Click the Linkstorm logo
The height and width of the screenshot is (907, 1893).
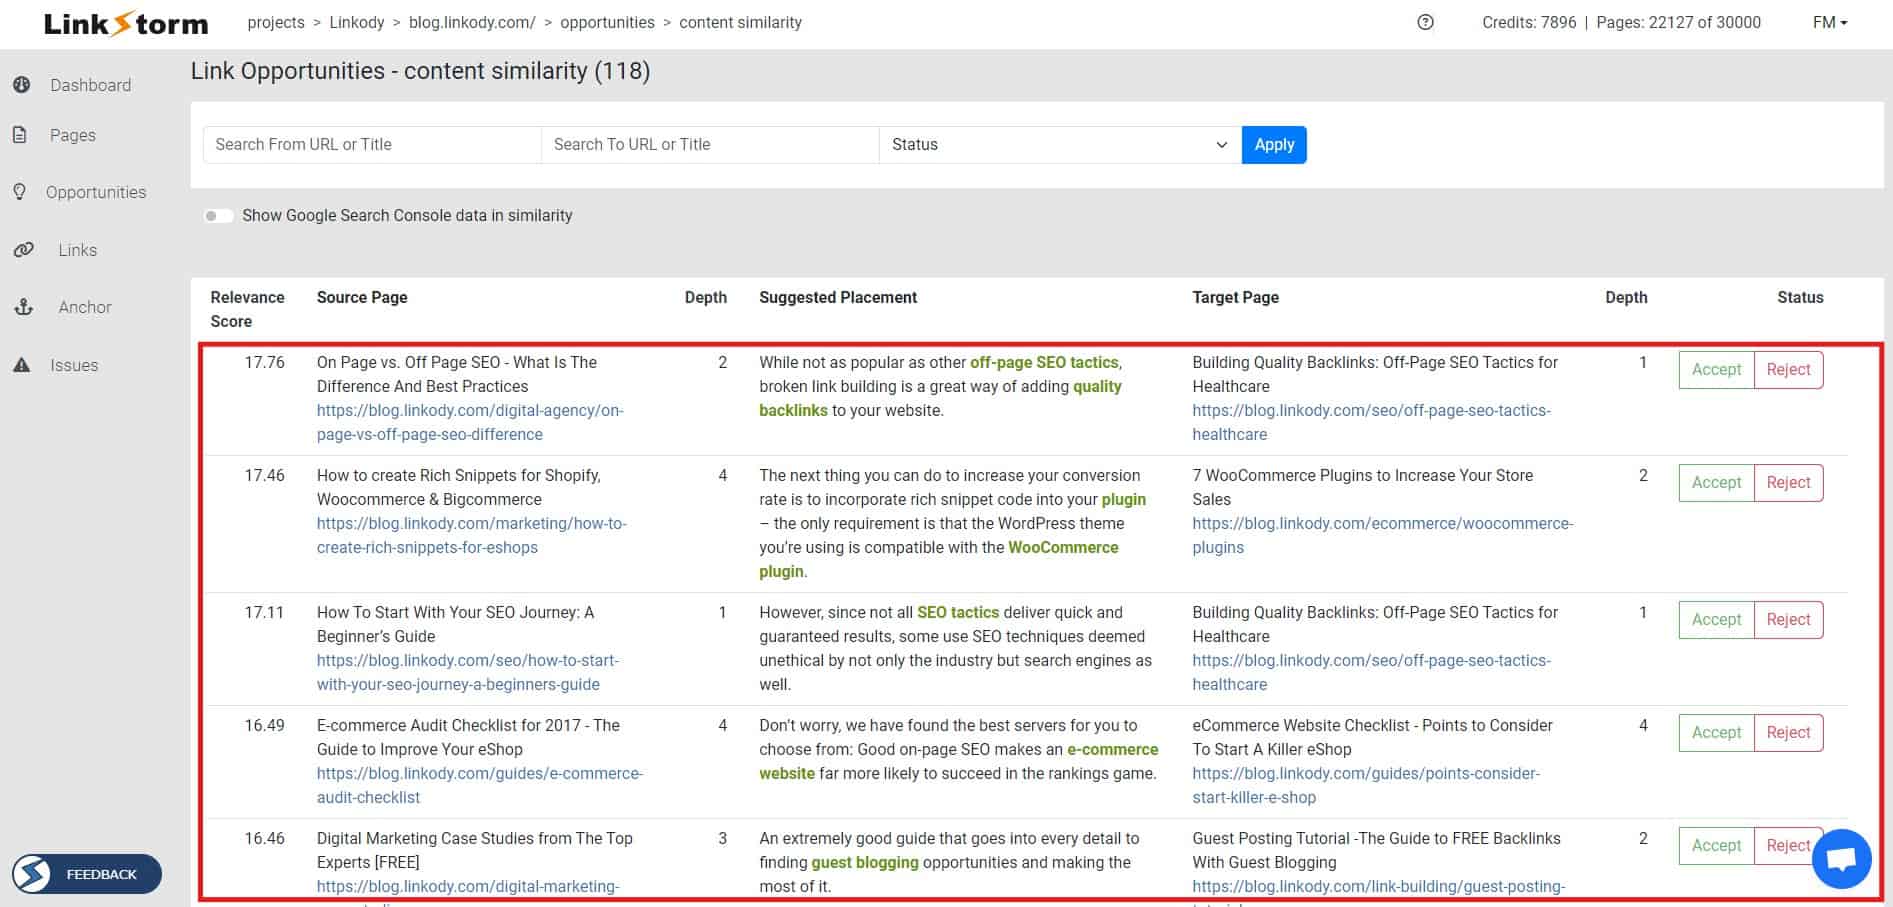pos(123,23)
